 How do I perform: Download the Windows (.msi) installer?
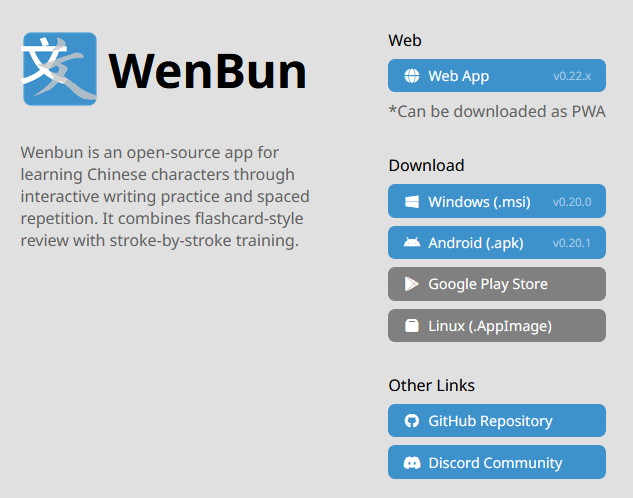[x=497, y=201]
